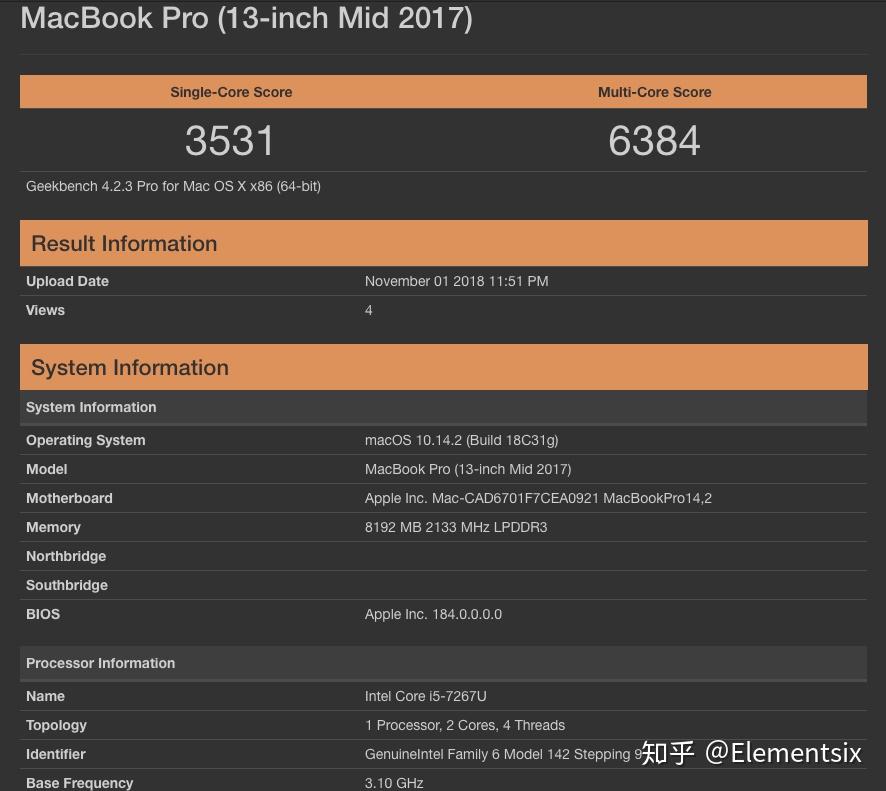Click the Model value MacBook Pro (13-inch Mid 2017)
The image size is (886, 791).
468,470
